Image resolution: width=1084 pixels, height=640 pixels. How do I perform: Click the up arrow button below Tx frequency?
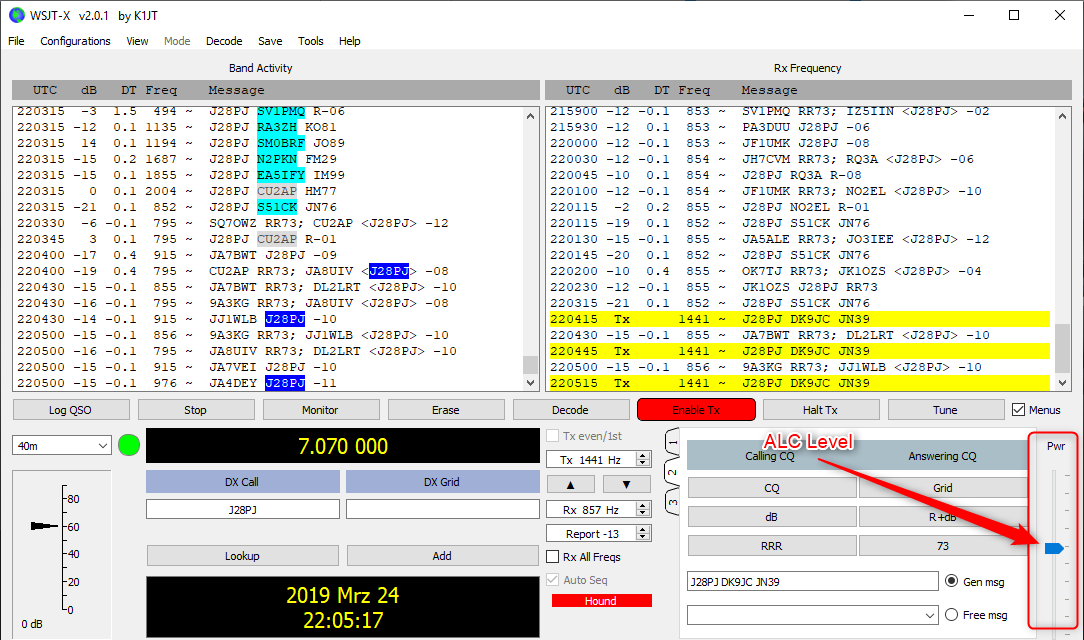pos(570,484)
